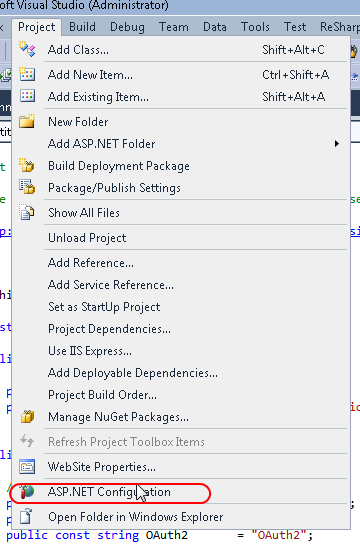Click the Build Deployment Package icon
This screenshot has width=360, height=546.
click(27, 165)
